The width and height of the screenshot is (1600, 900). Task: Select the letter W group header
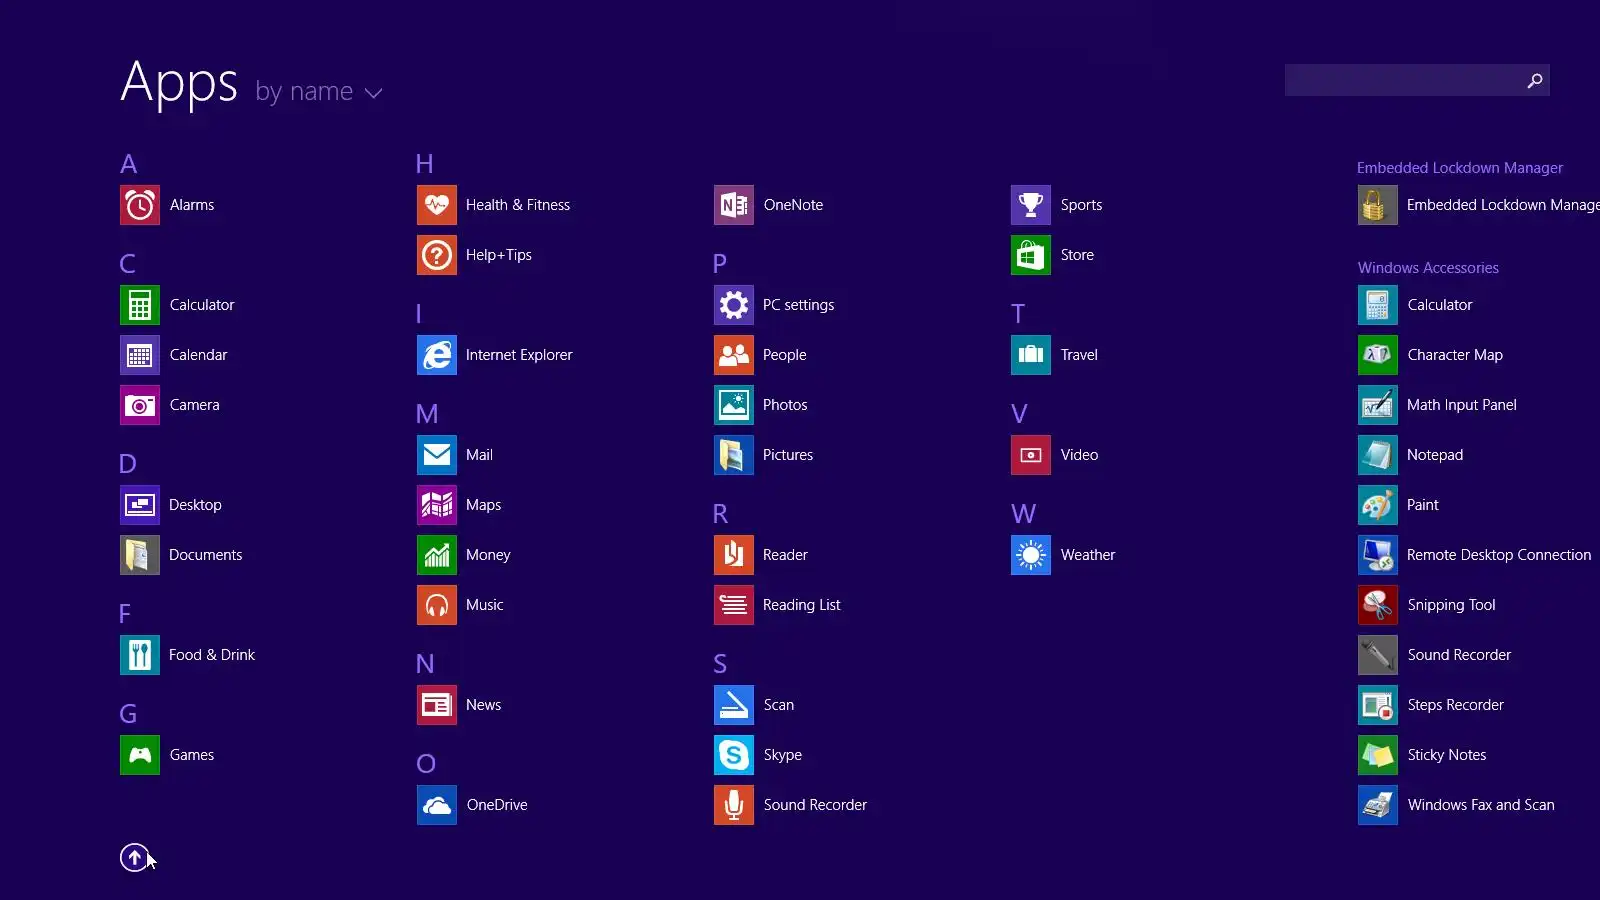(x=1023, y=514)
